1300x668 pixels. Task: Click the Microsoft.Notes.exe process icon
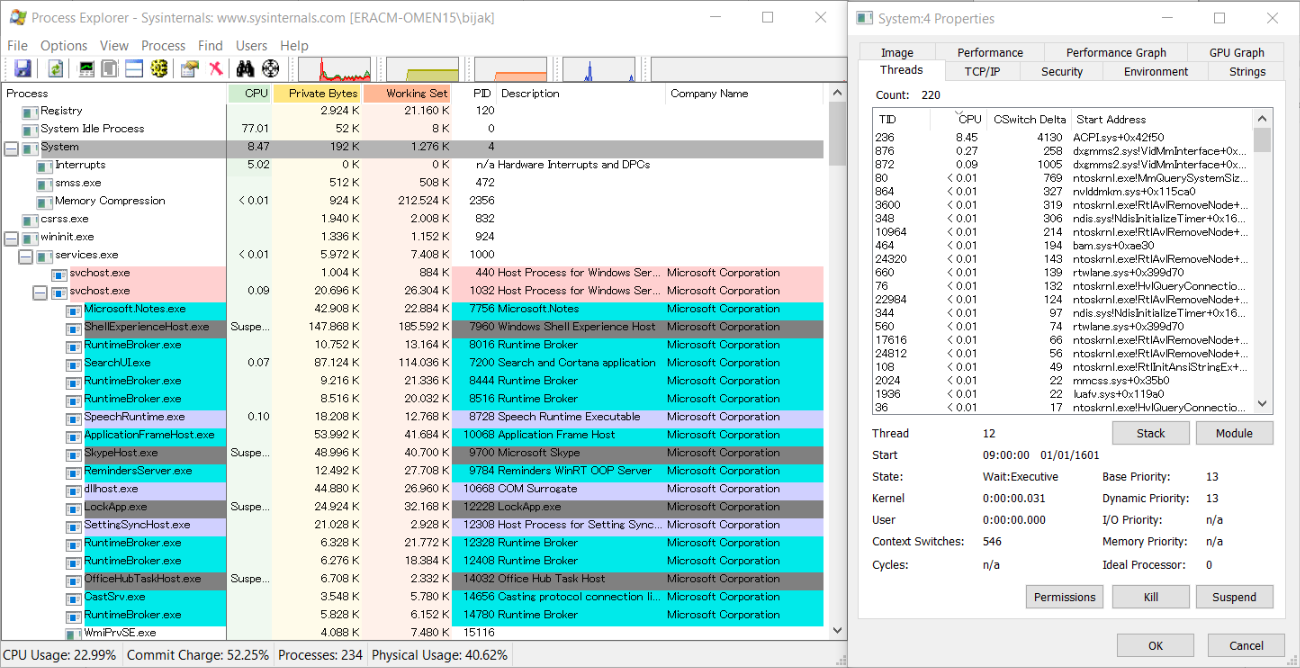74,309
